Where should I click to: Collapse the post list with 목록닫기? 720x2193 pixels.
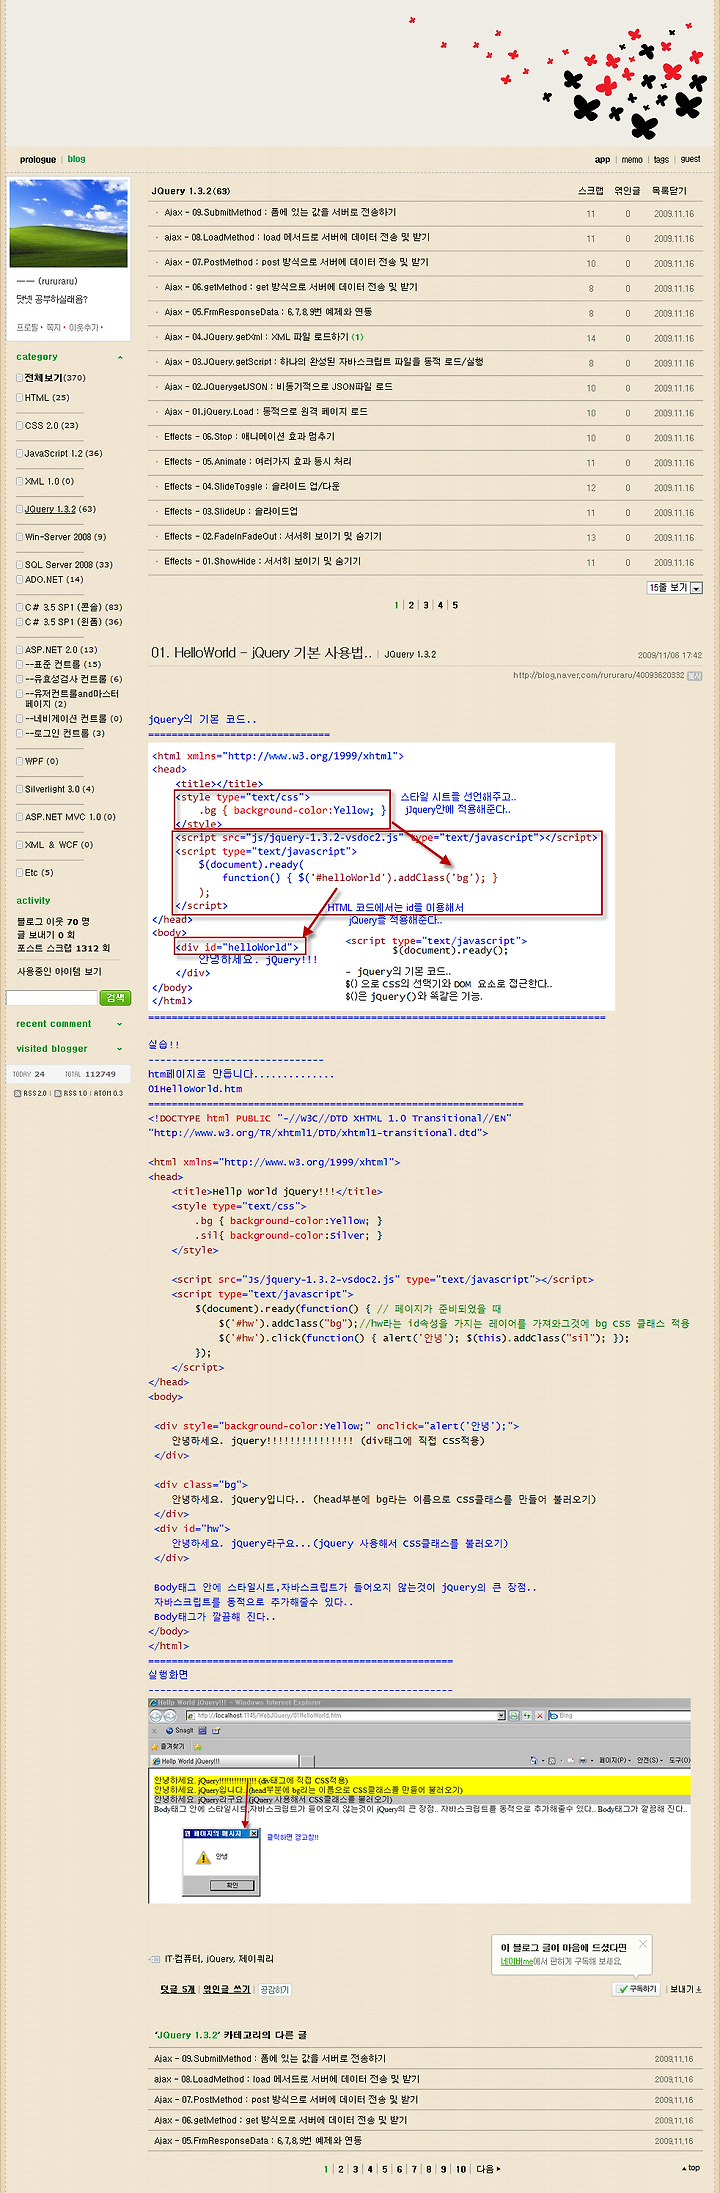click(x=669, y=191)
